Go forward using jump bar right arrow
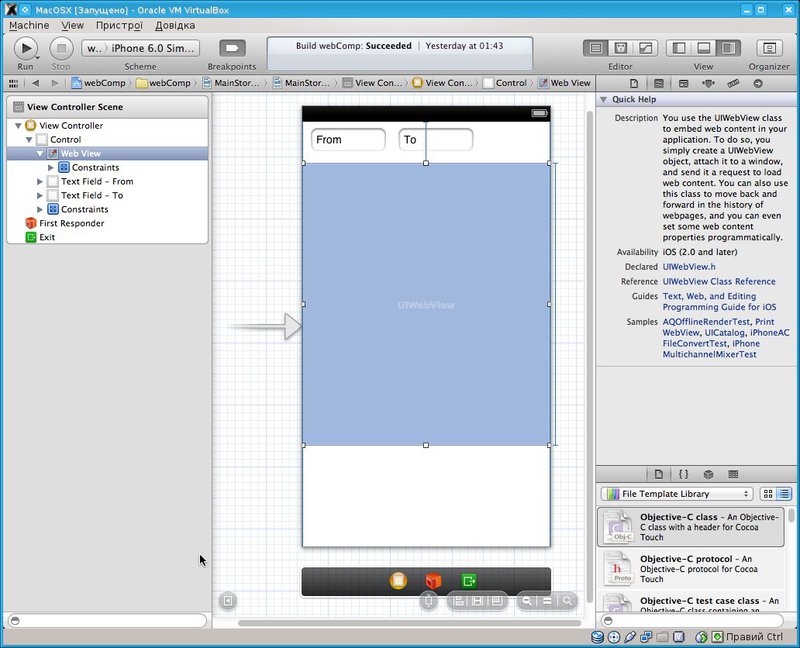Image resolution: width=800 pixels, height=648 pixels. point(55,83)
